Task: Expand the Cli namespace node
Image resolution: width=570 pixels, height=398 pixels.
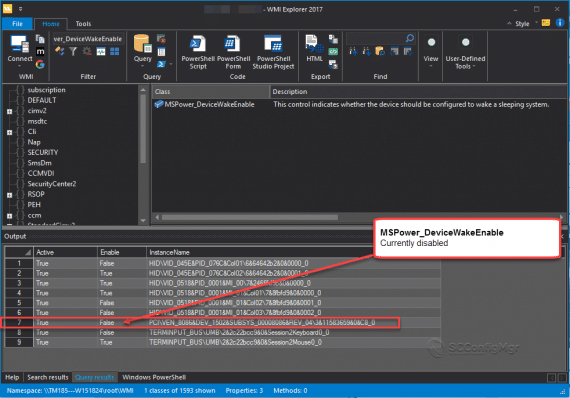Action: point(10,132)
